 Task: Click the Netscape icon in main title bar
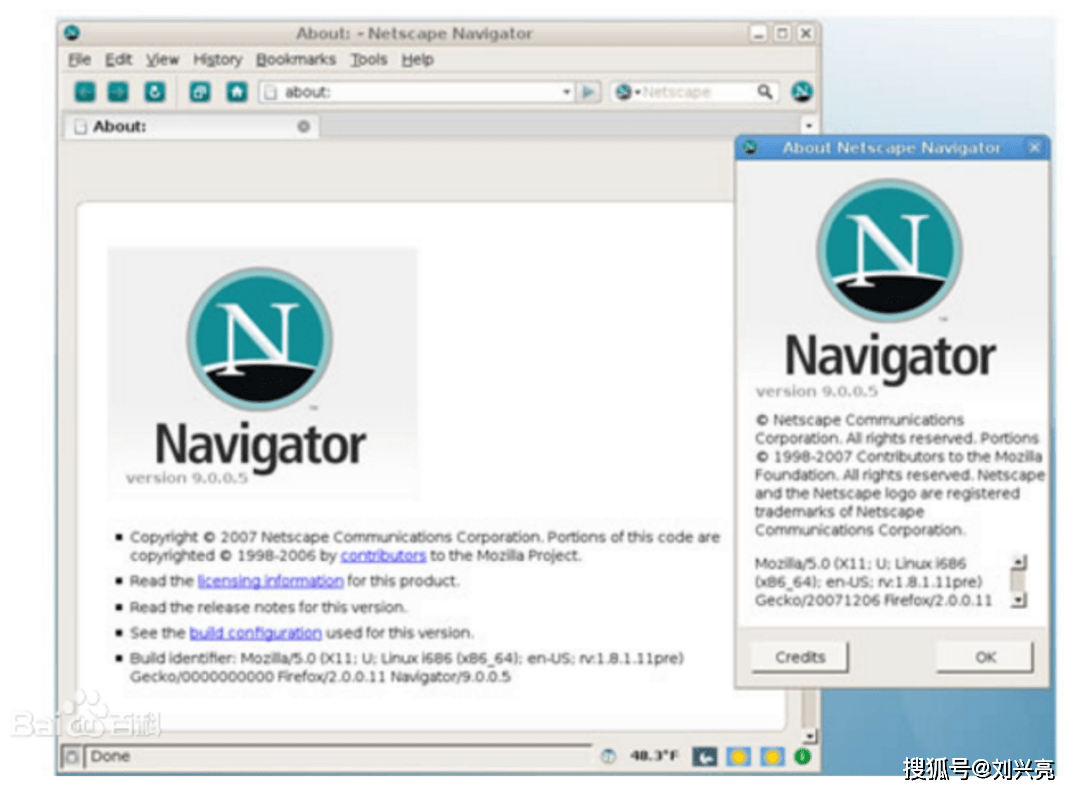click(72, 32)
